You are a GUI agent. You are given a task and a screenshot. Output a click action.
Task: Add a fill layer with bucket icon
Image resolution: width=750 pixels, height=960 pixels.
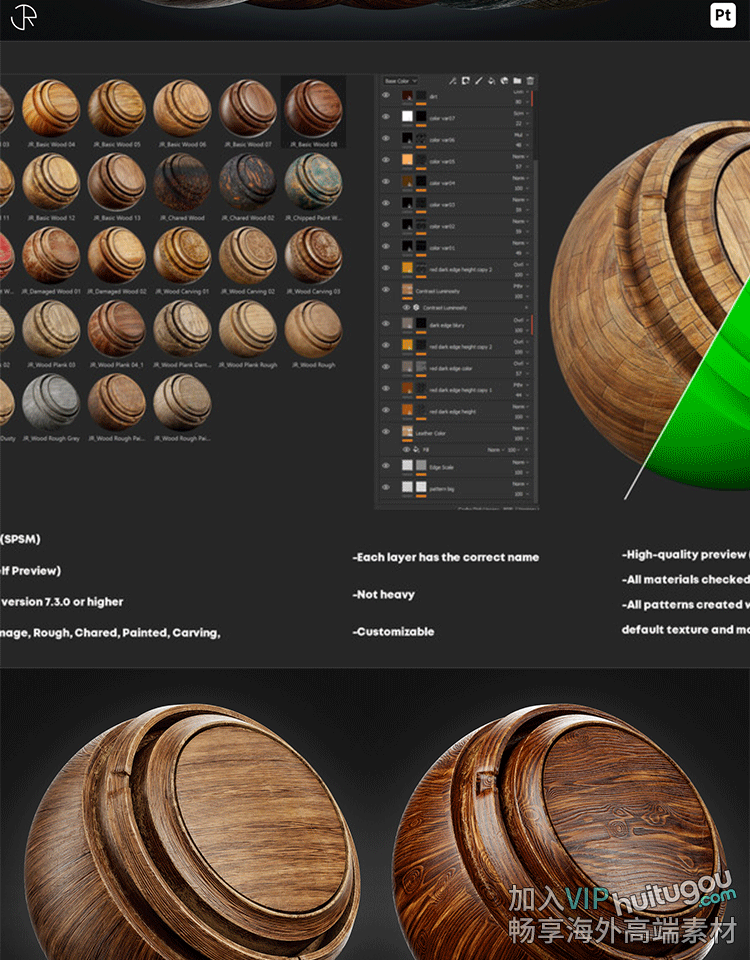(x=492, y=81)
